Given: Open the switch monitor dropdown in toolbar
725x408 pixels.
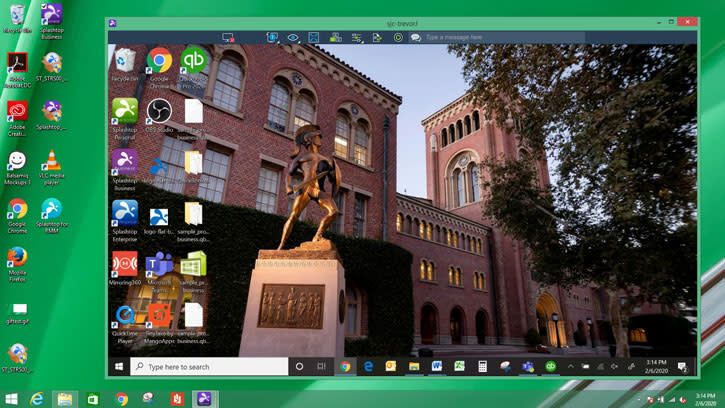Looking at the screenshot, I should (272, 37).
